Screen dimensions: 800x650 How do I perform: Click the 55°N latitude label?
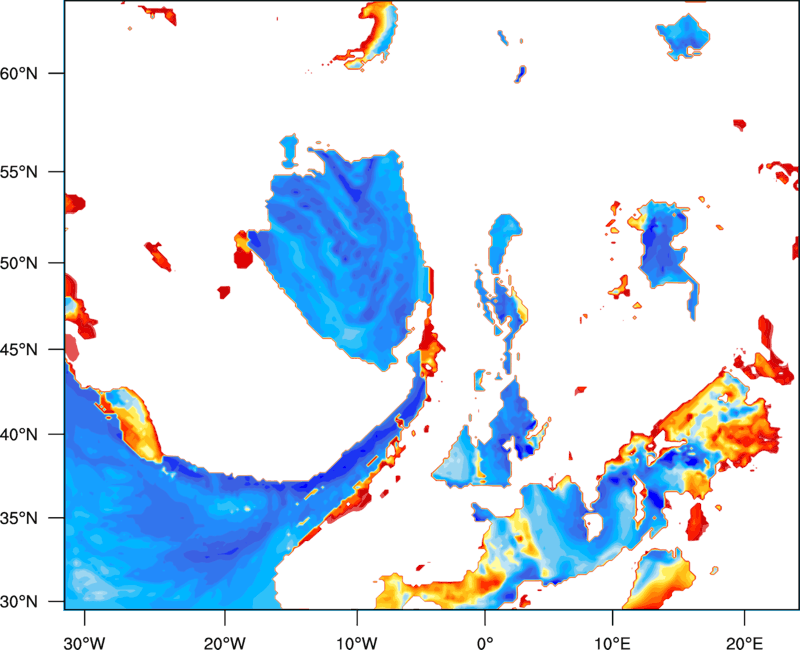click(19, 172)
